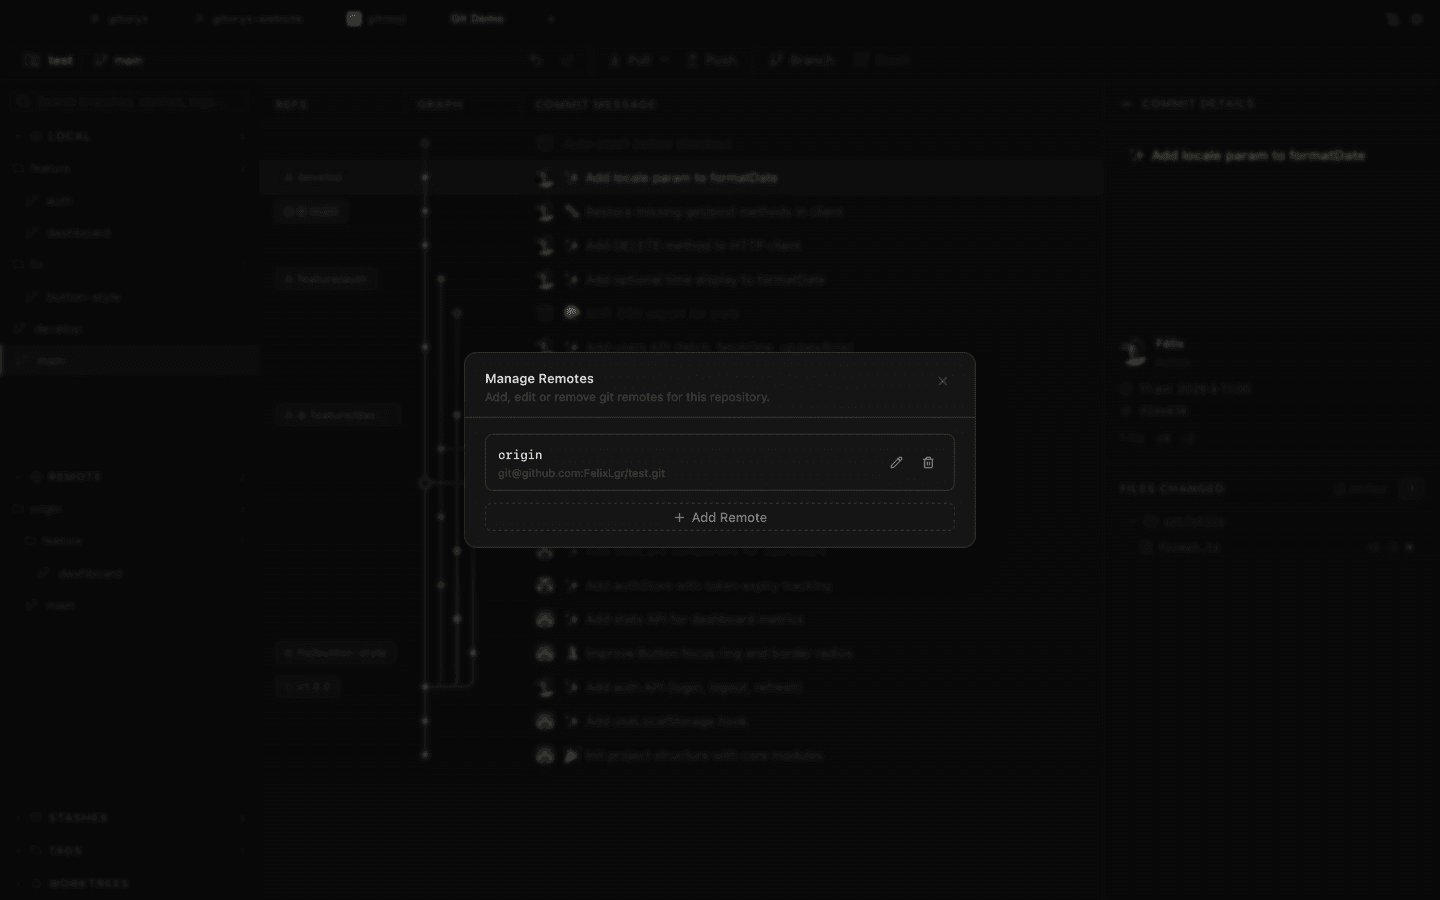1440x900 pixels.
Task: Click the v1.0.0 tag label in refs
Action: 308,687
